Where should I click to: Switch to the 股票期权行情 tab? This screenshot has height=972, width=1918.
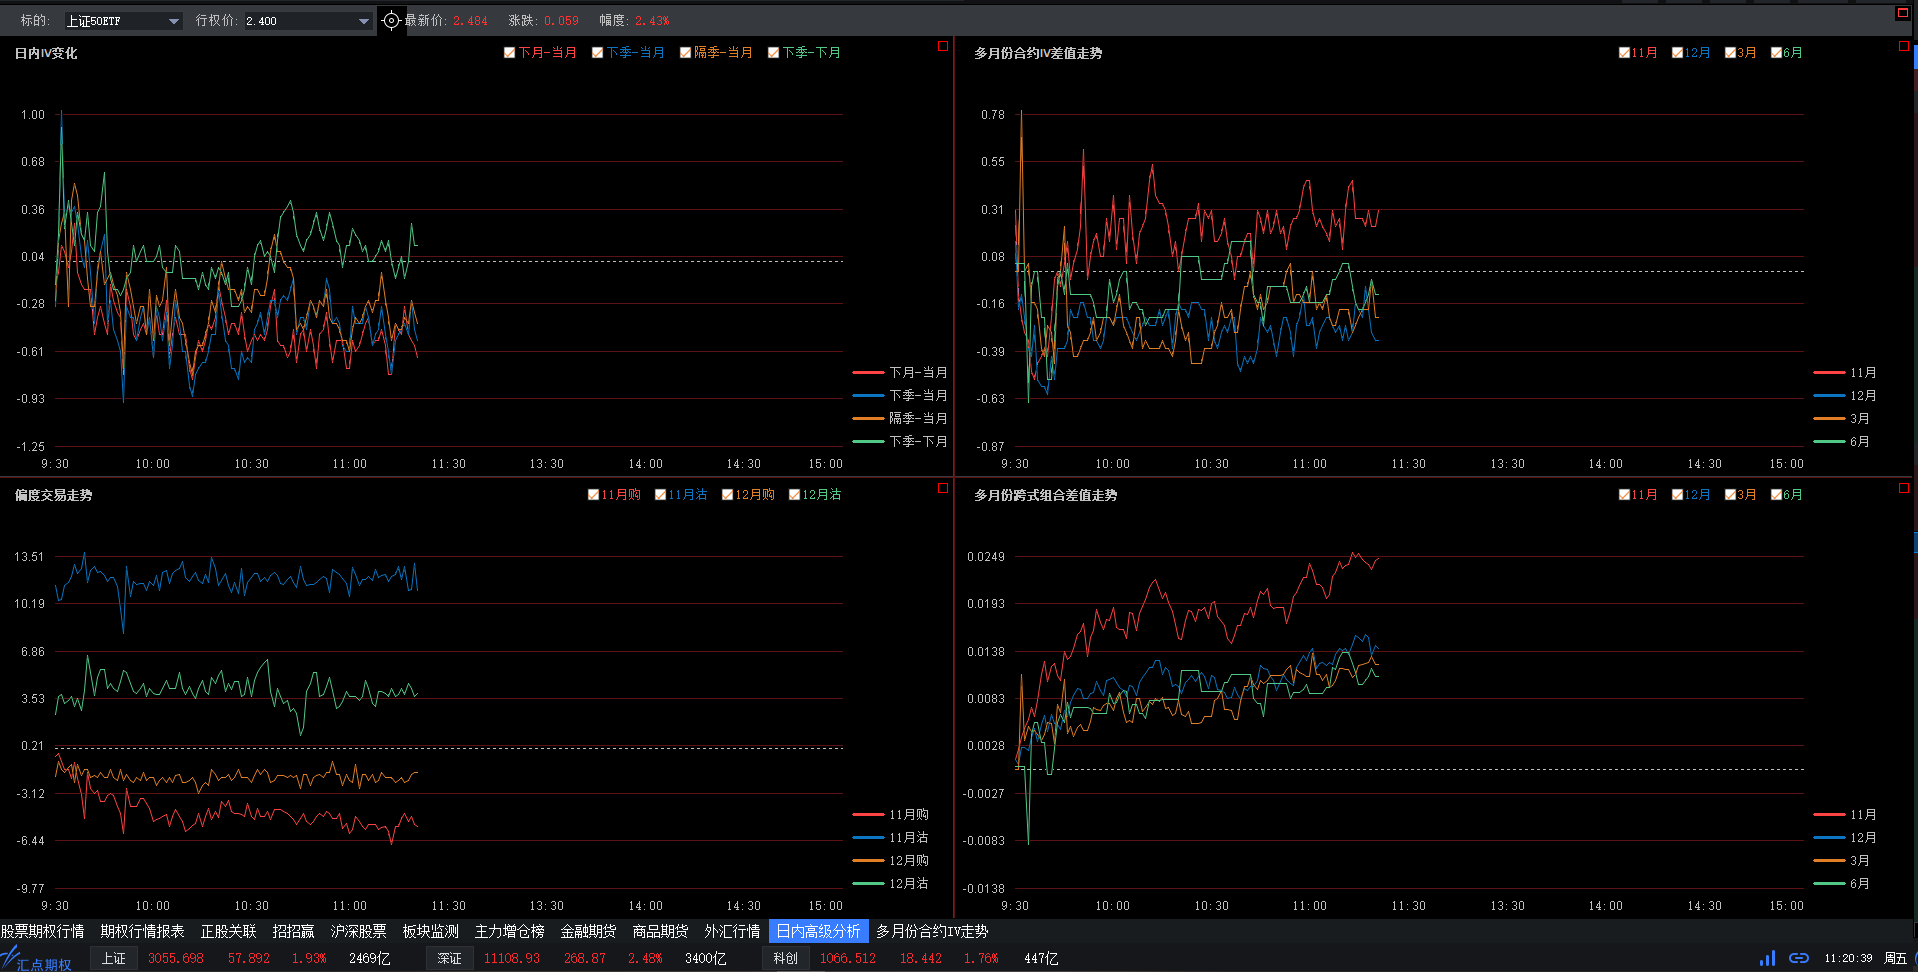(43, 931)
